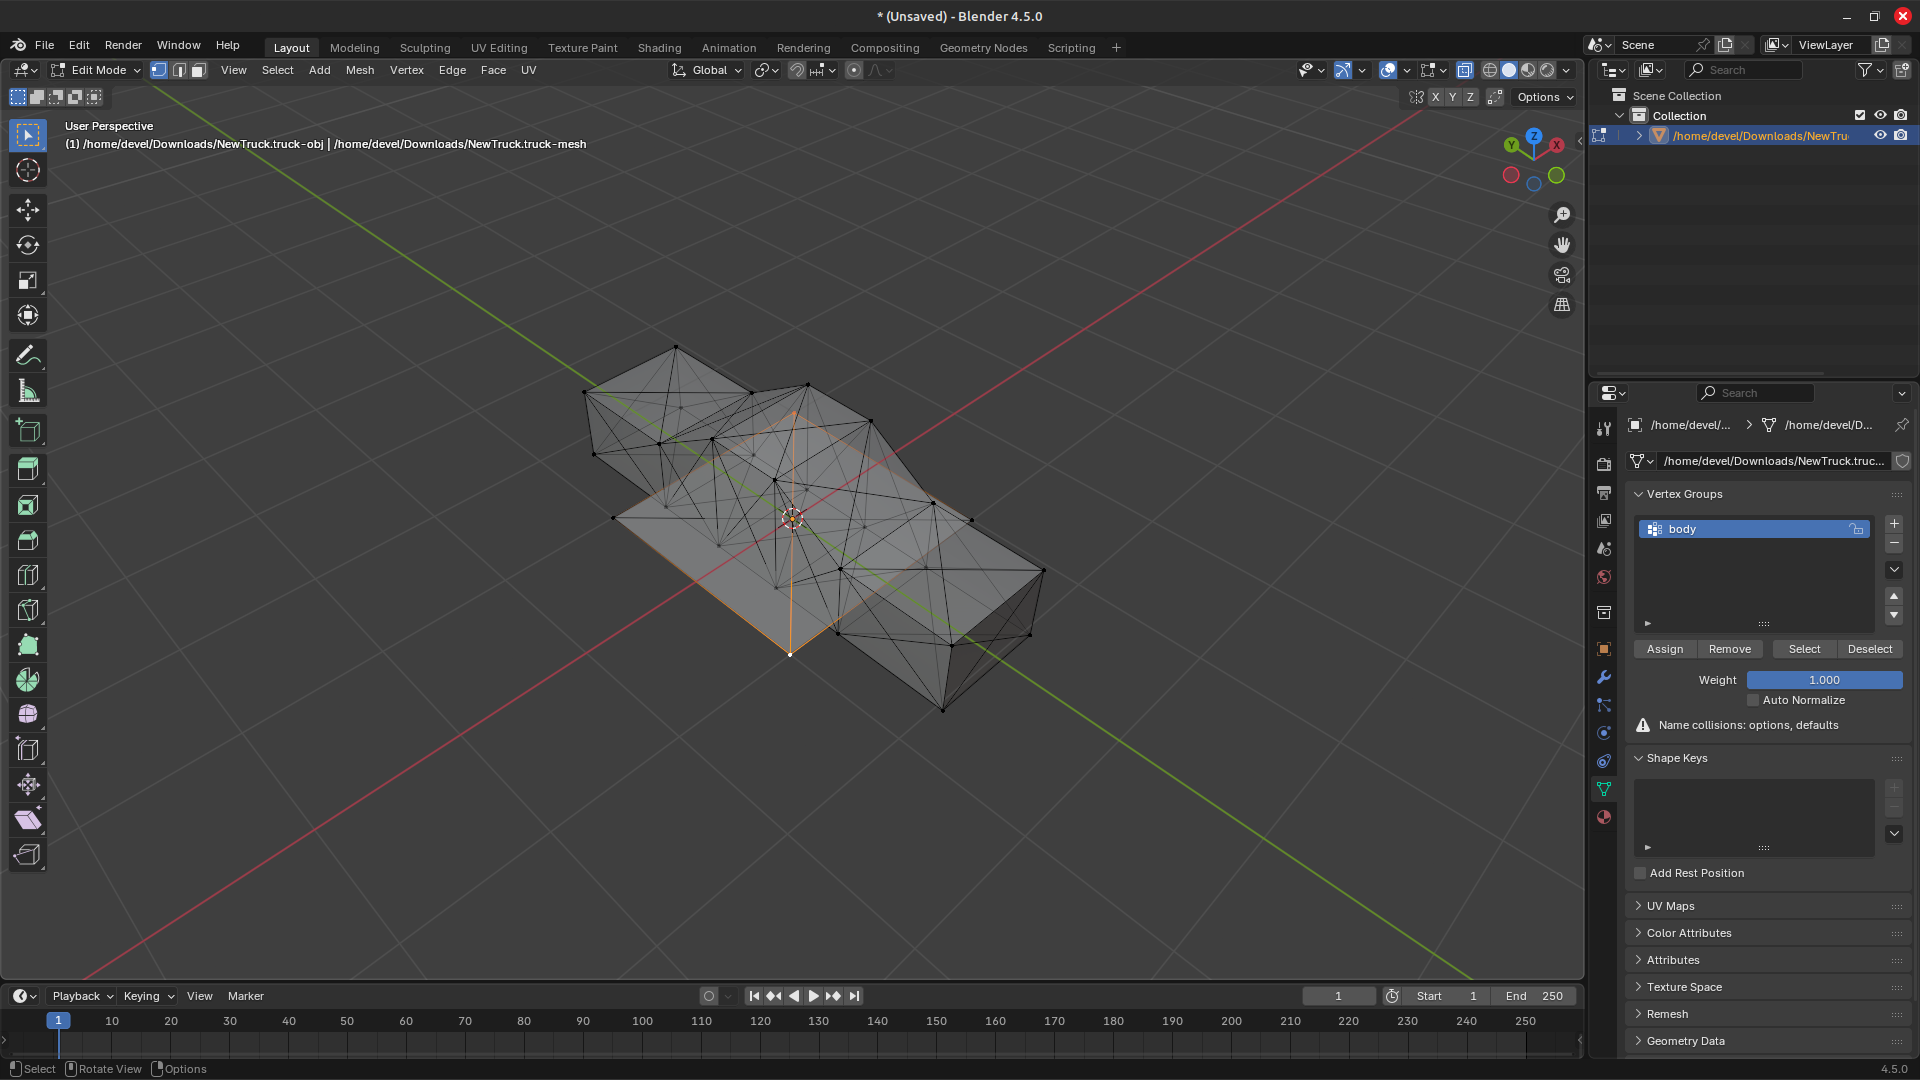Toggle the camera view icon

1562,275
